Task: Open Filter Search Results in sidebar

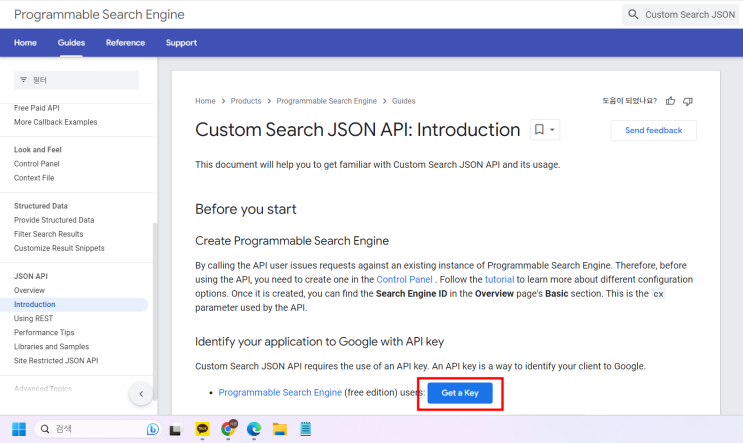Action: [x=48, y=234]
